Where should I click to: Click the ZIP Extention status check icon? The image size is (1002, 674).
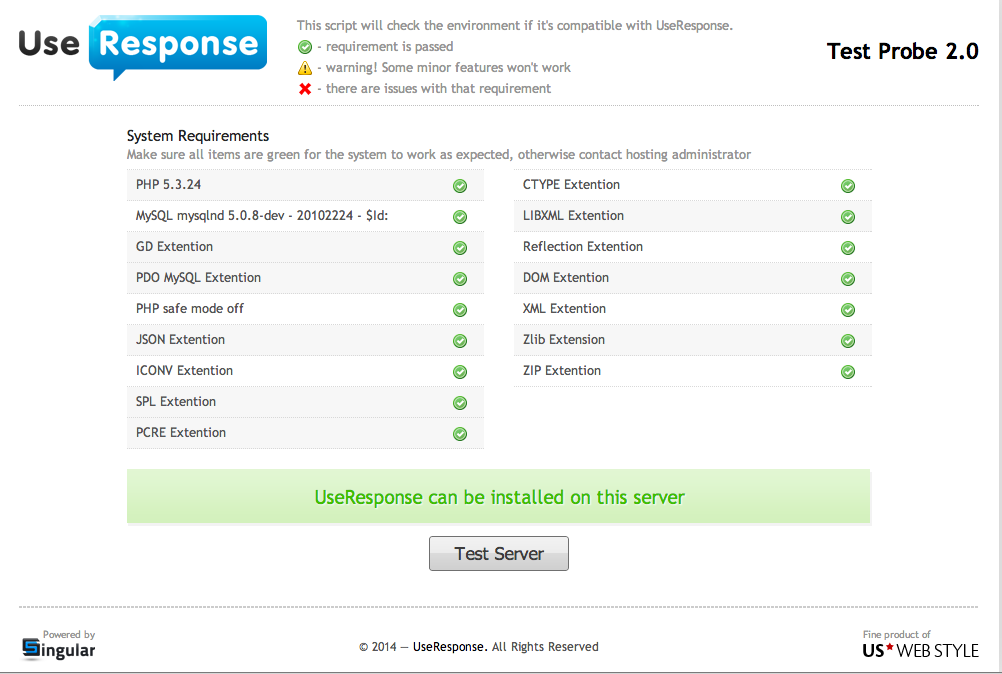(x=847, y=372)
